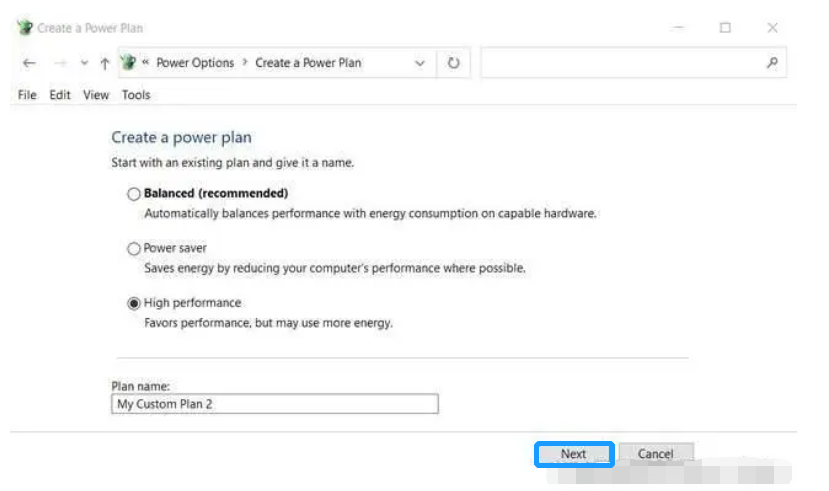Open the Tools menu
This screenshot has height=491, width=829.
coord(136,95)
